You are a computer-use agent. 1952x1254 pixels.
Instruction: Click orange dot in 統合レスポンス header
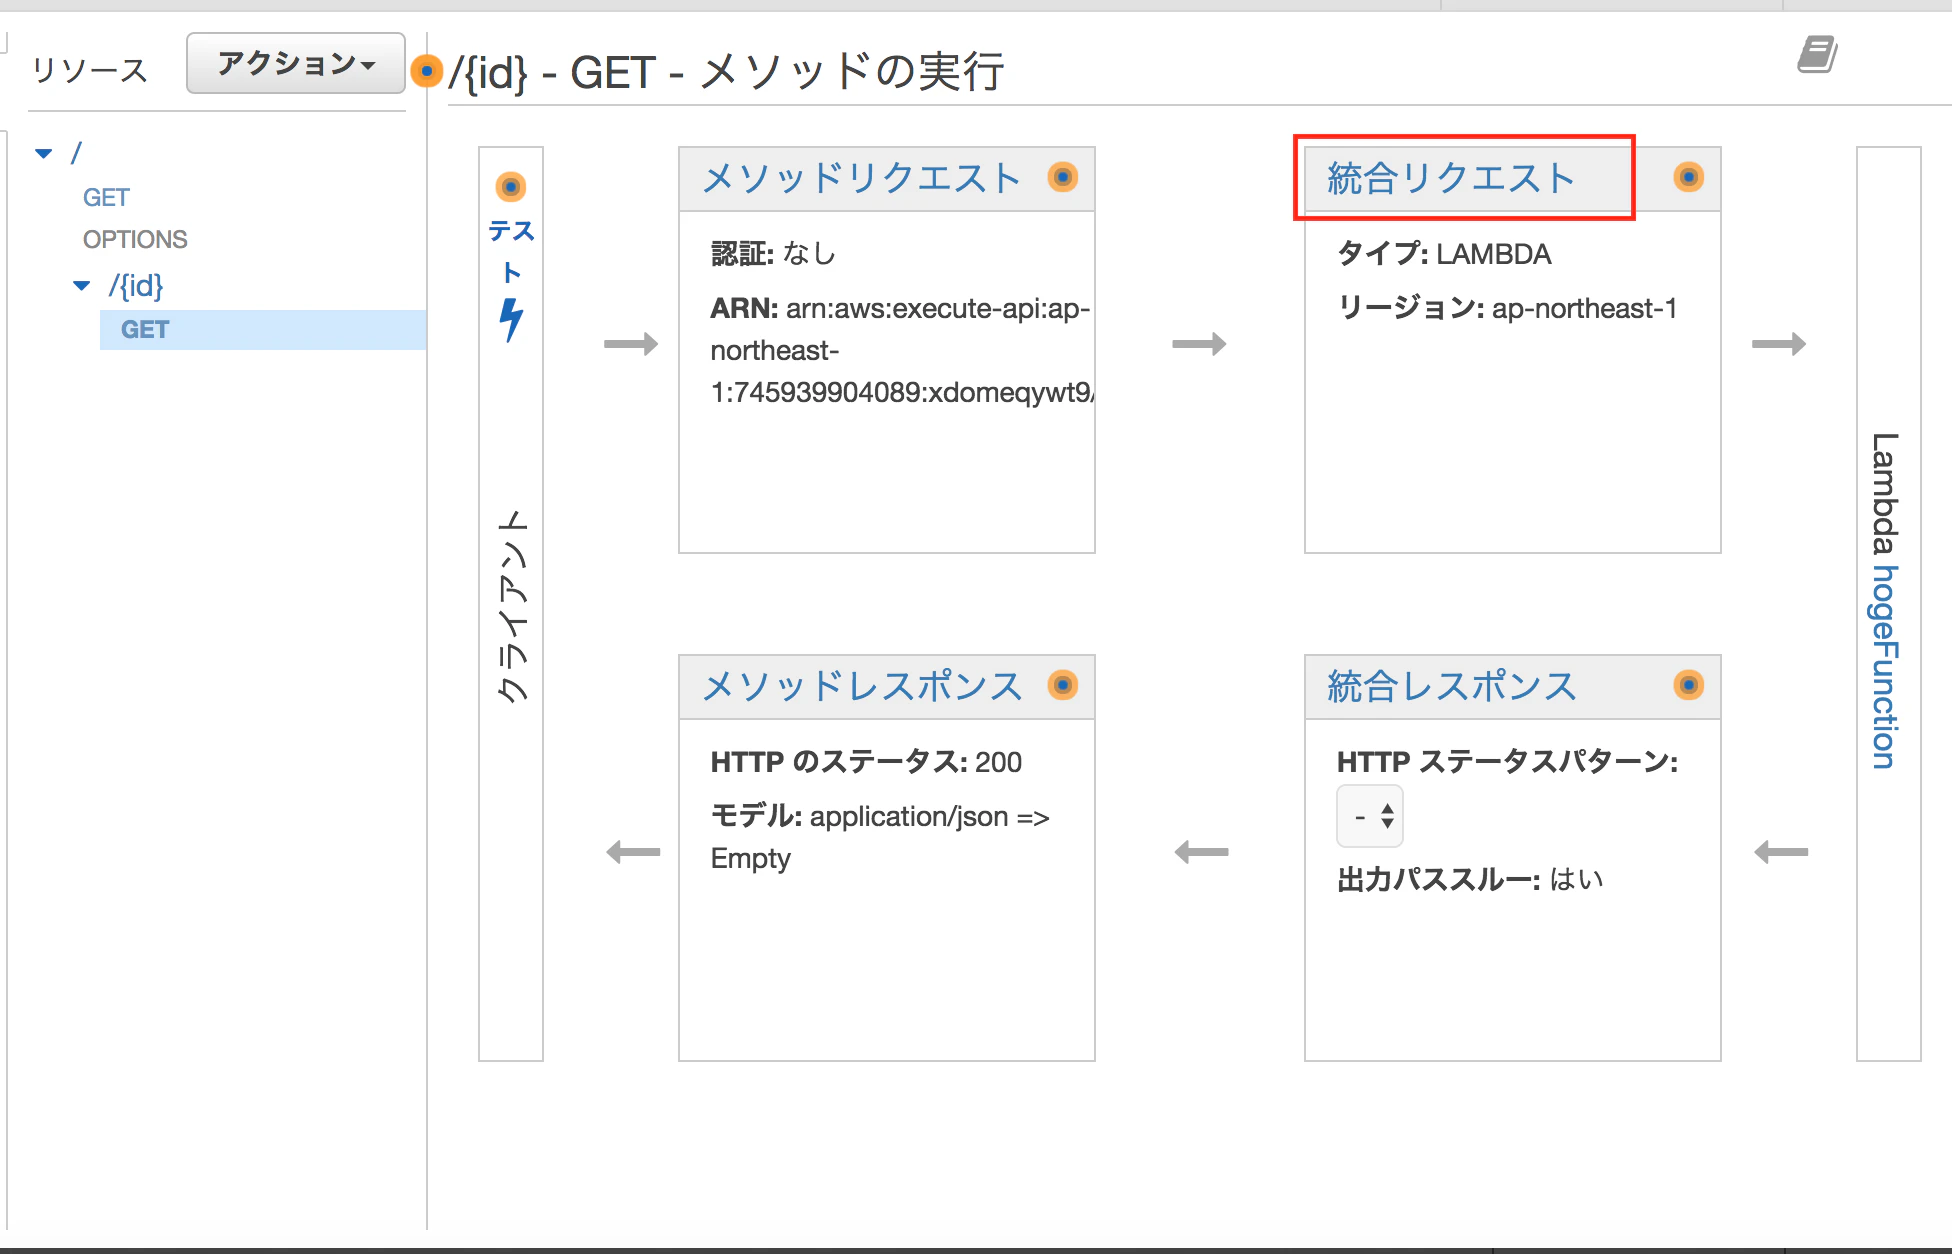1688,685
